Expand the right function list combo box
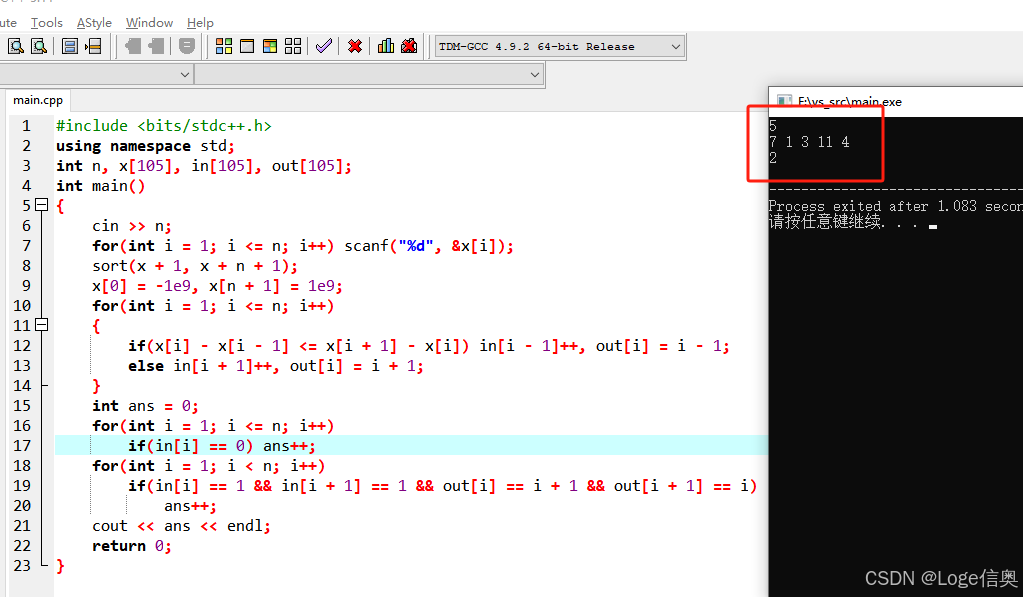This screenshot has height=597, width=1023. tap(535, 75)
